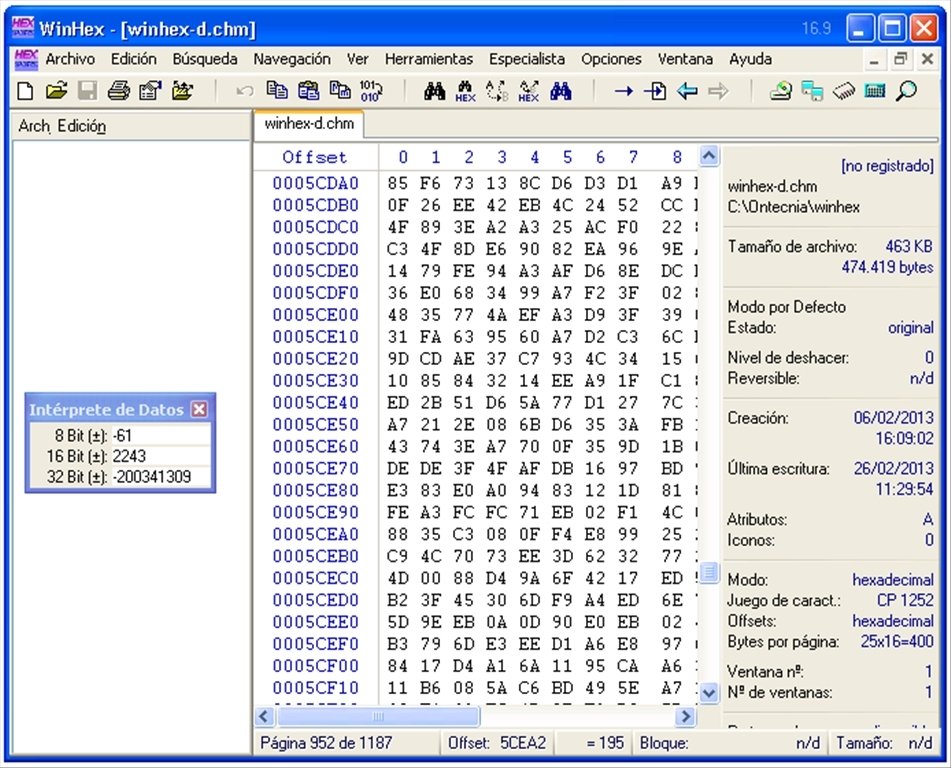Click Edición in the left panel
951x768 pixels.
click(x=82, y=126)
